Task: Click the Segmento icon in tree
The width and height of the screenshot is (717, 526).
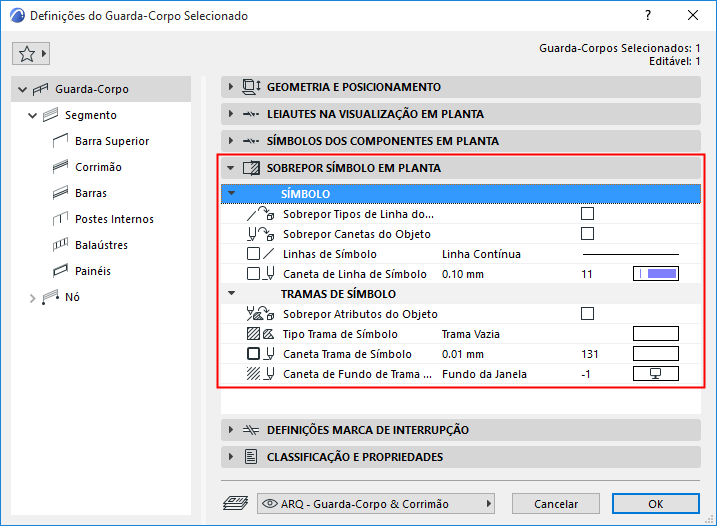Action: [x=50, y=115]
